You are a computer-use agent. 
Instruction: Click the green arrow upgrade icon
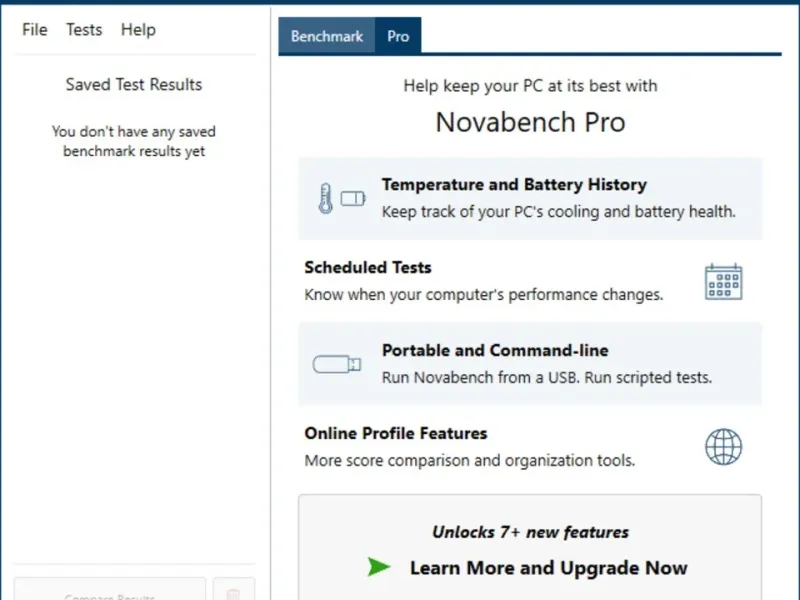point(378,567)
